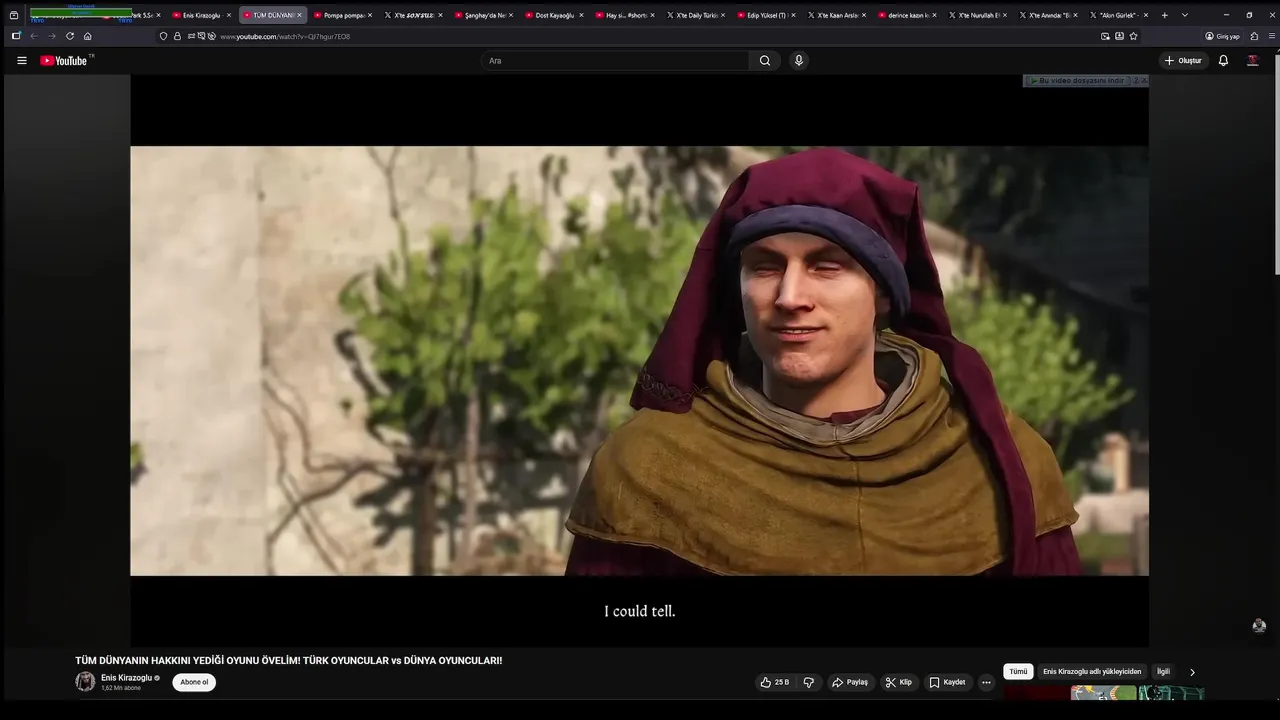Open a new browser tab with plus
Screen dimensions: 1280x720
coord(1164,15)
